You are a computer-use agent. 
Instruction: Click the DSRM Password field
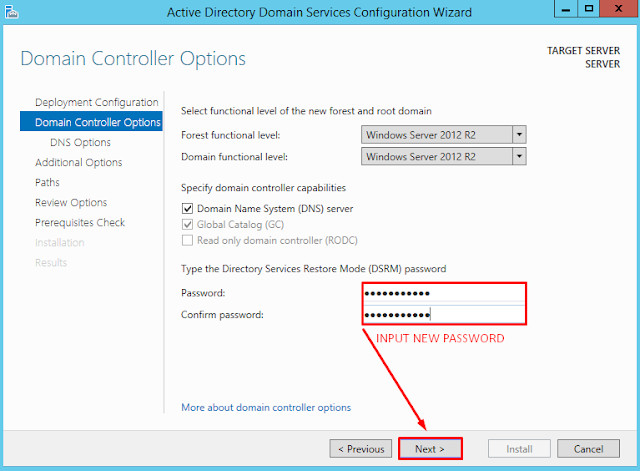point(443,293)
